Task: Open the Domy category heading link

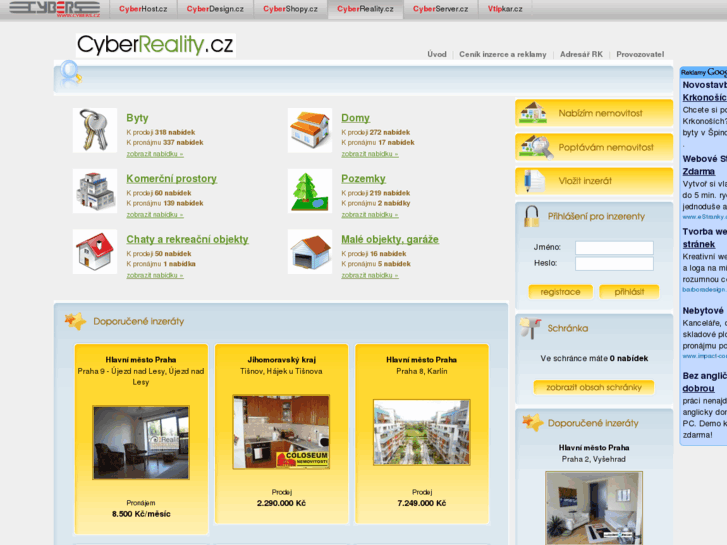Action: [356, 118]
